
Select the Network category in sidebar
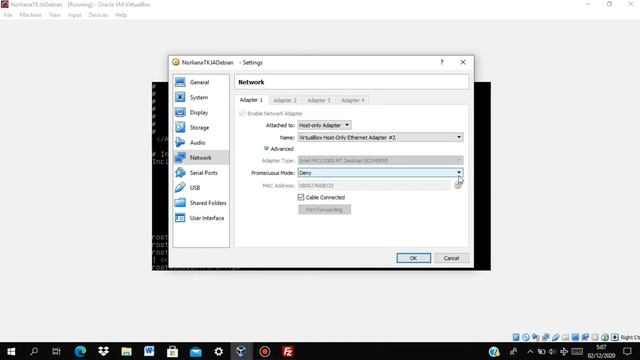pos(201,158)
